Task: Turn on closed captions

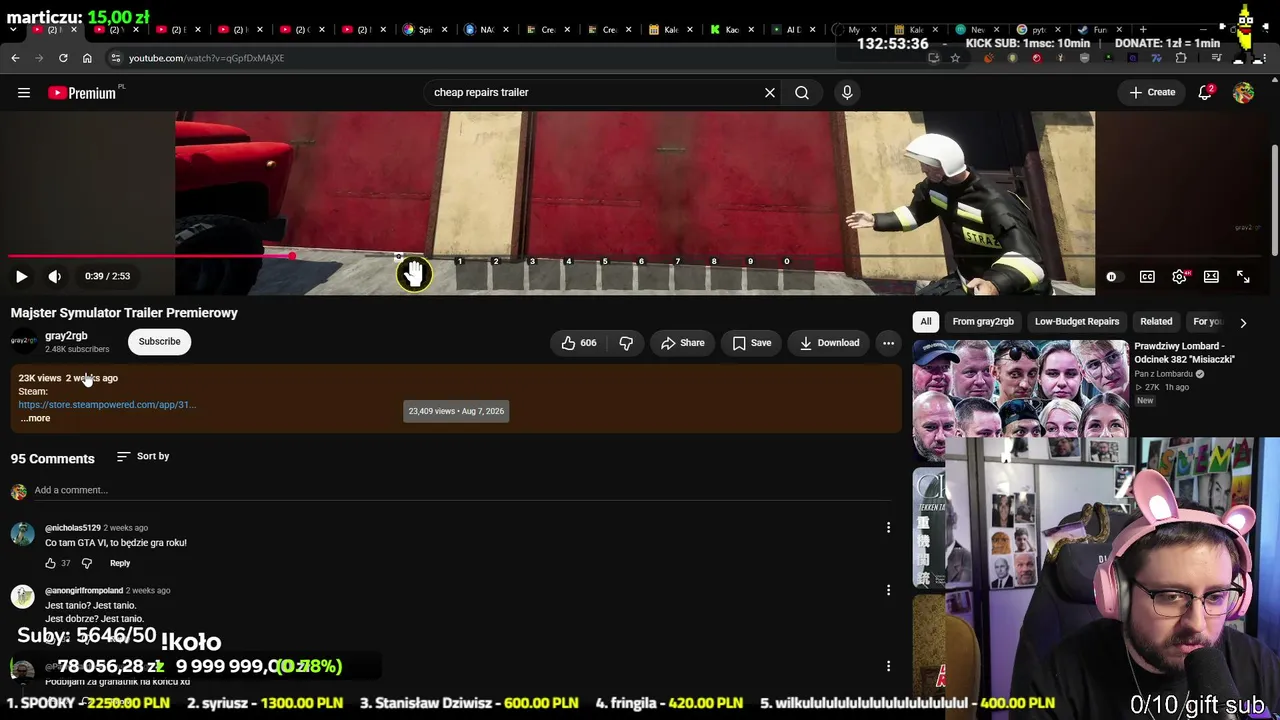Action: (x=1147, y=277)
